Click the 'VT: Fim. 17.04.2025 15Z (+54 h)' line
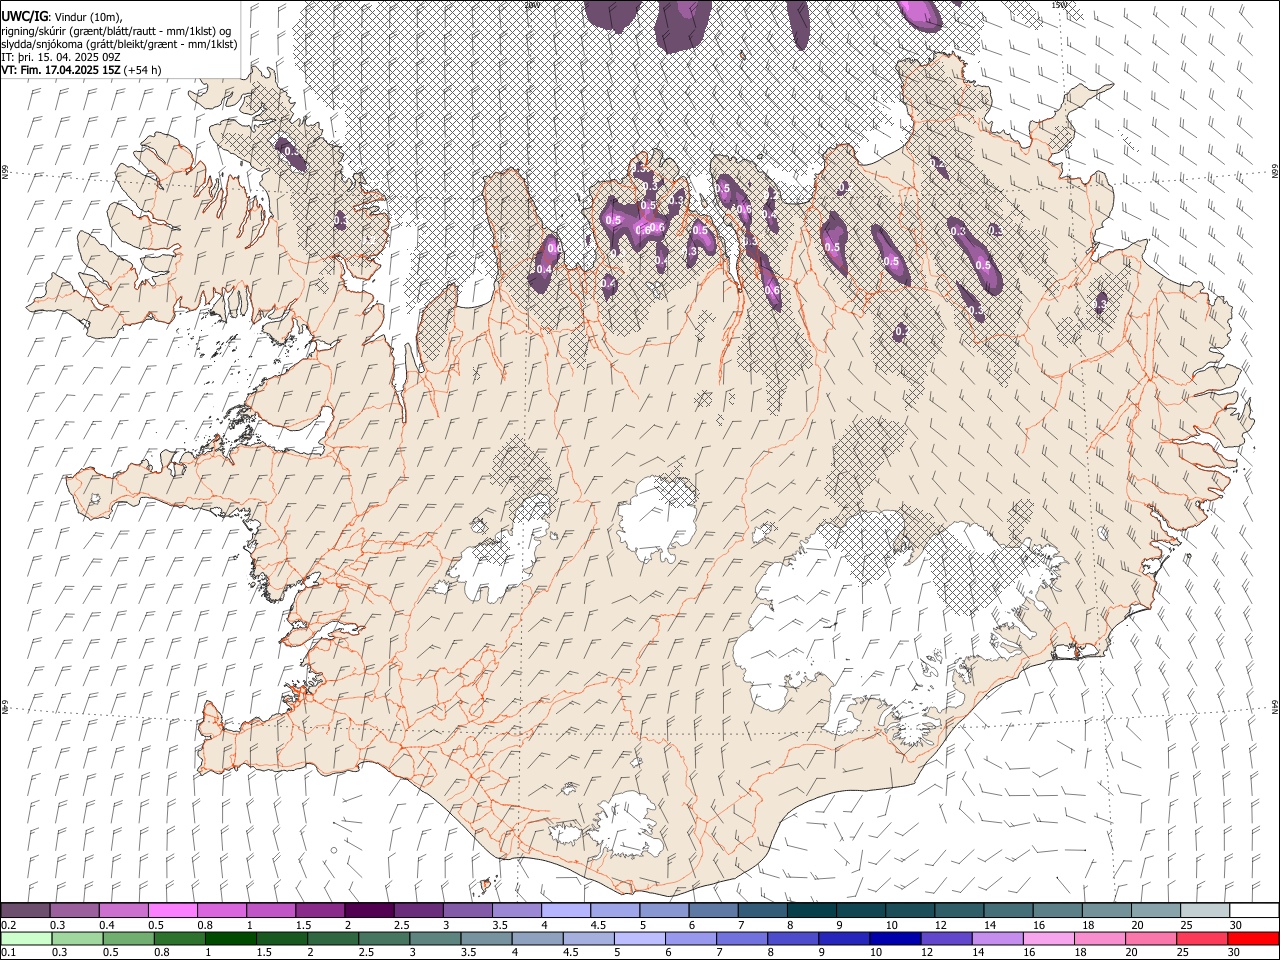The height and width of the screenshot is (960, 1280). [81, 70]
